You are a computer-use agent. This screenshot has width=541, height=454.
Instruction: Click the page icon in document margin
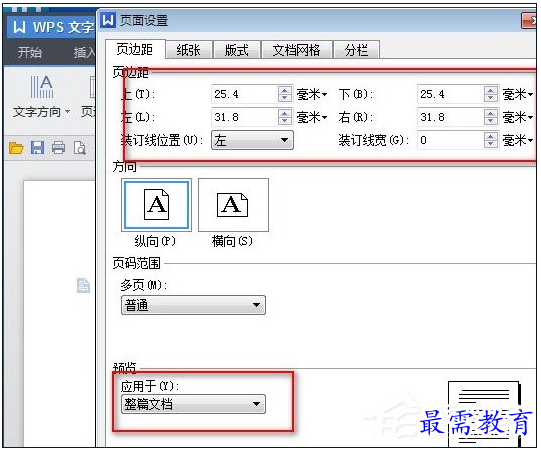click(x=83, y=285)
